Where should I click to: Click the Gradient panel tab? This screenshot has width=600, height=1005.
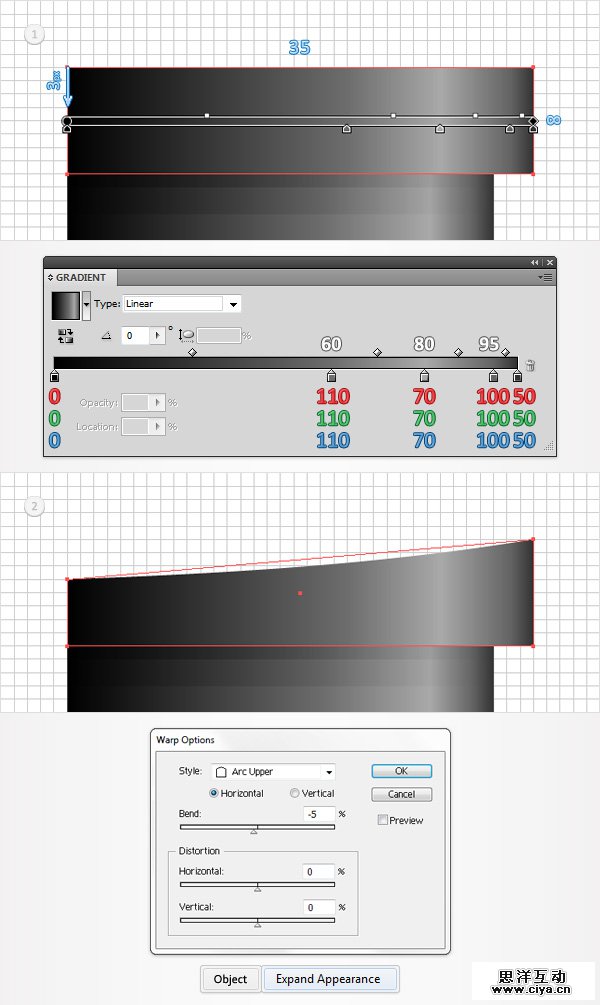tap(80, 277)
